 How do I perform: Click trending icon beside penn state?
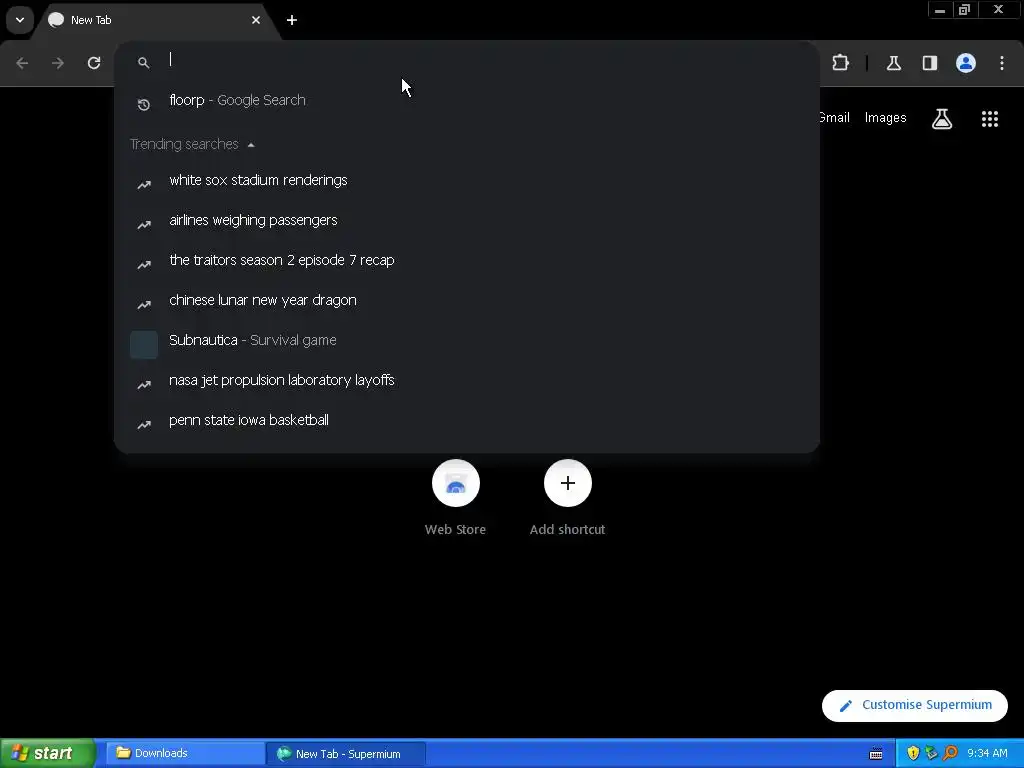click(x=144, y=424)
